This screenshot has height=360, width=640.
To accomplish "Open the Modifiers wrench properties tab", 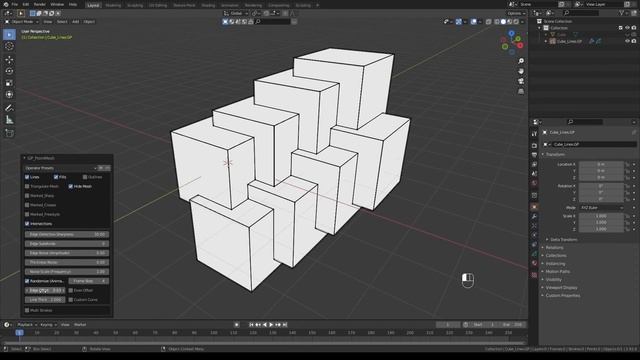I will (534, 216).
